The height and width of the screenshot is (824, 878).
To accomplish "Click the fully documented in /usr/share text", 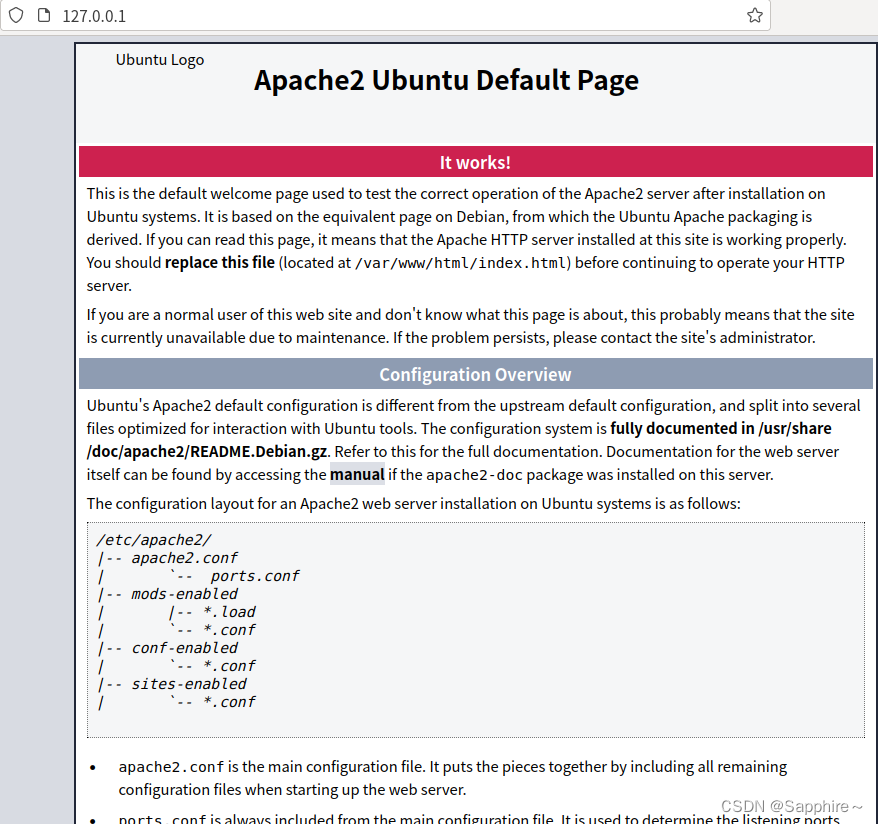I will click(721, 429).
